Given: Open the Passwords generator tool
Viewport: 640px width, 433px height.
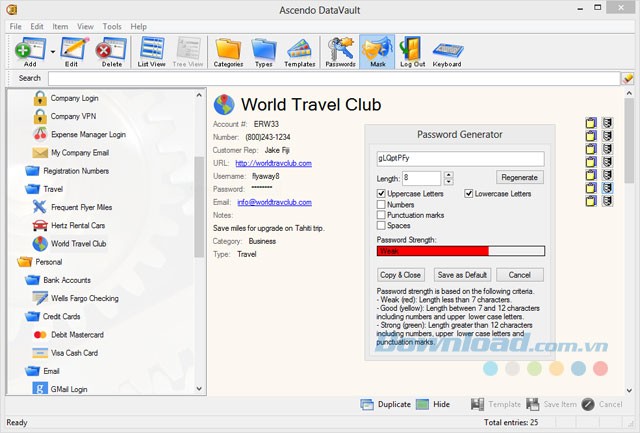Looking at the screenshot, I should pyautogui.click(x=342, y=47).
